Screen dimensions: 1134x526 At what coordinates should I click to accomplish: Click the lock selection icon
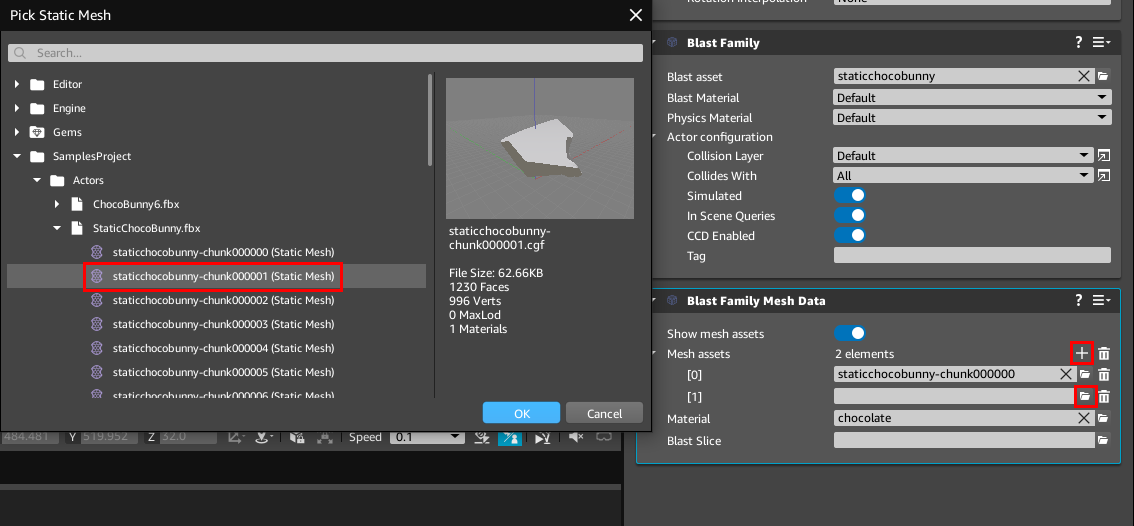pyautogui.click(x=297, y=437)
